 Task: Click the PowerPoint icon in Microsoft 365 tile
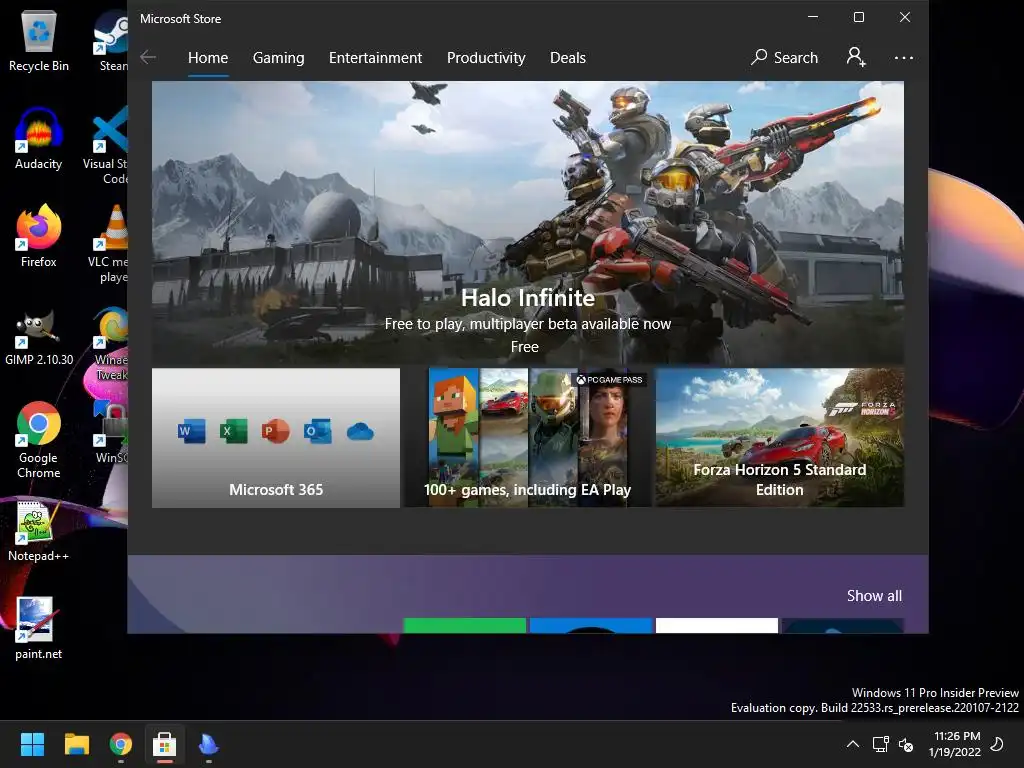pos(275,431)
